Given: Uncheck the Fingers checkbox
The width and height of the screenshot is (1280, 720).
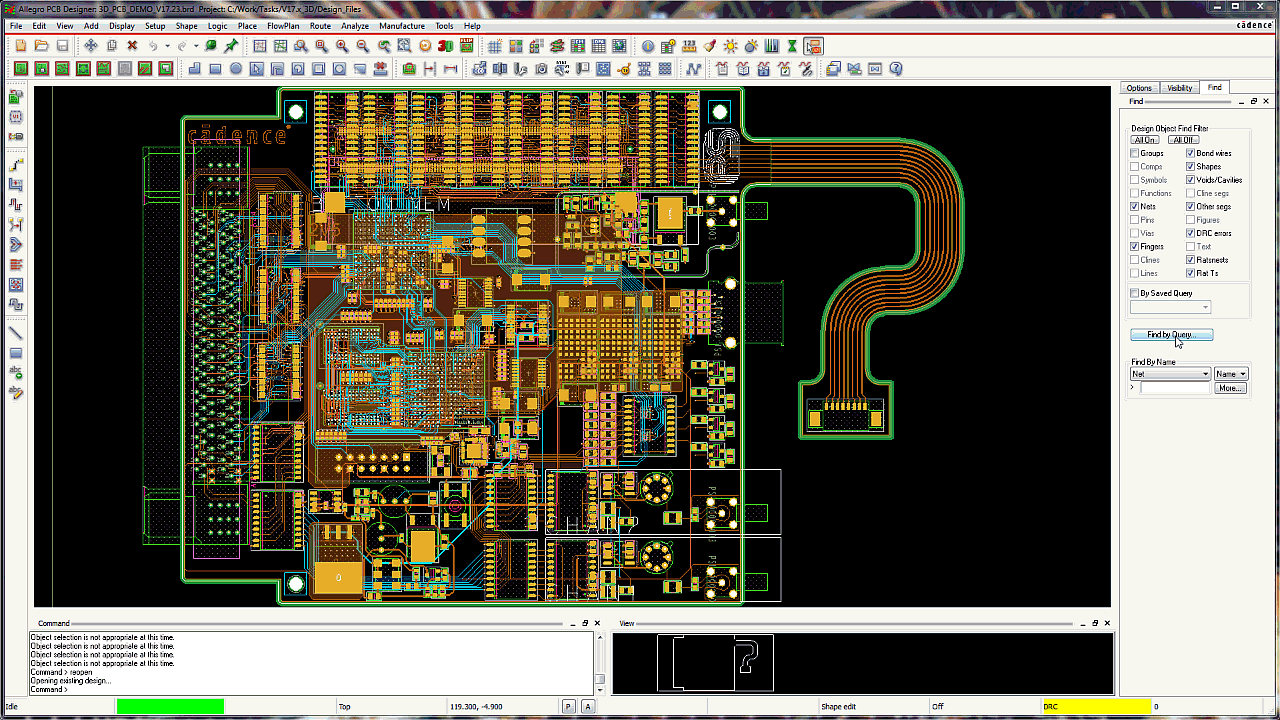Looking at the screenshot, I should coord(1134,246).
